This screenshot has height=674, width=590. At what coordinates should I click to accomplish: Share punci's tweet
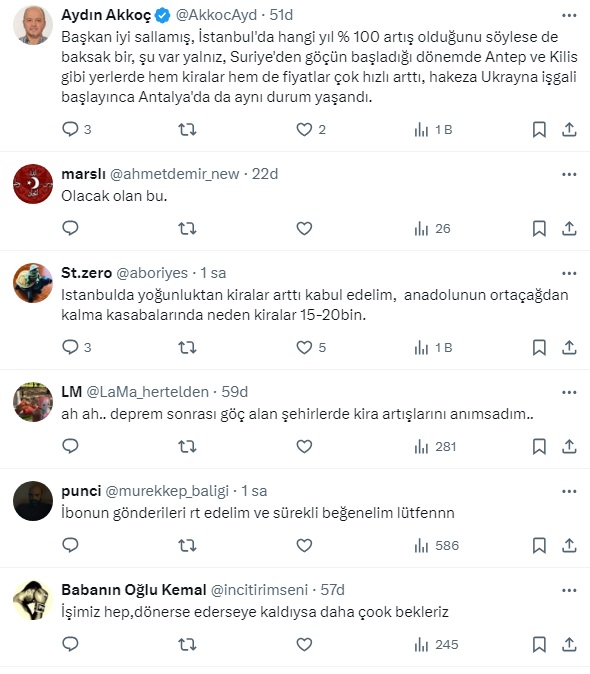[569, 545]
